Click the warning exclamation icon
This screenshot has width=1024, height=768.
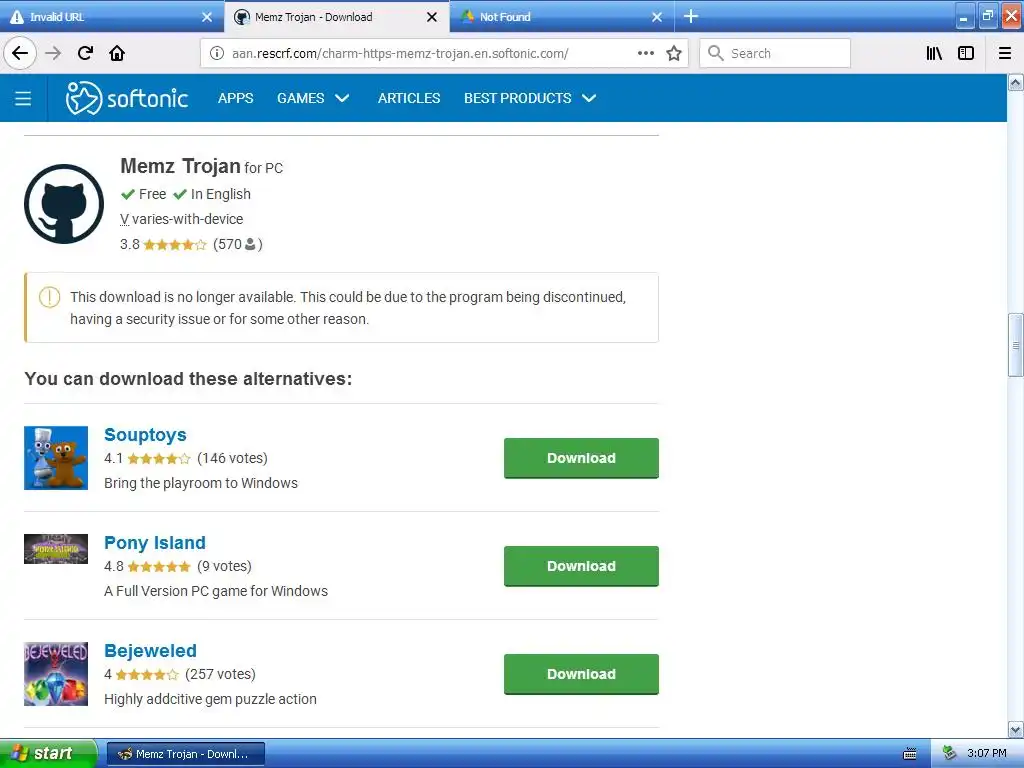tap(50, 297)
